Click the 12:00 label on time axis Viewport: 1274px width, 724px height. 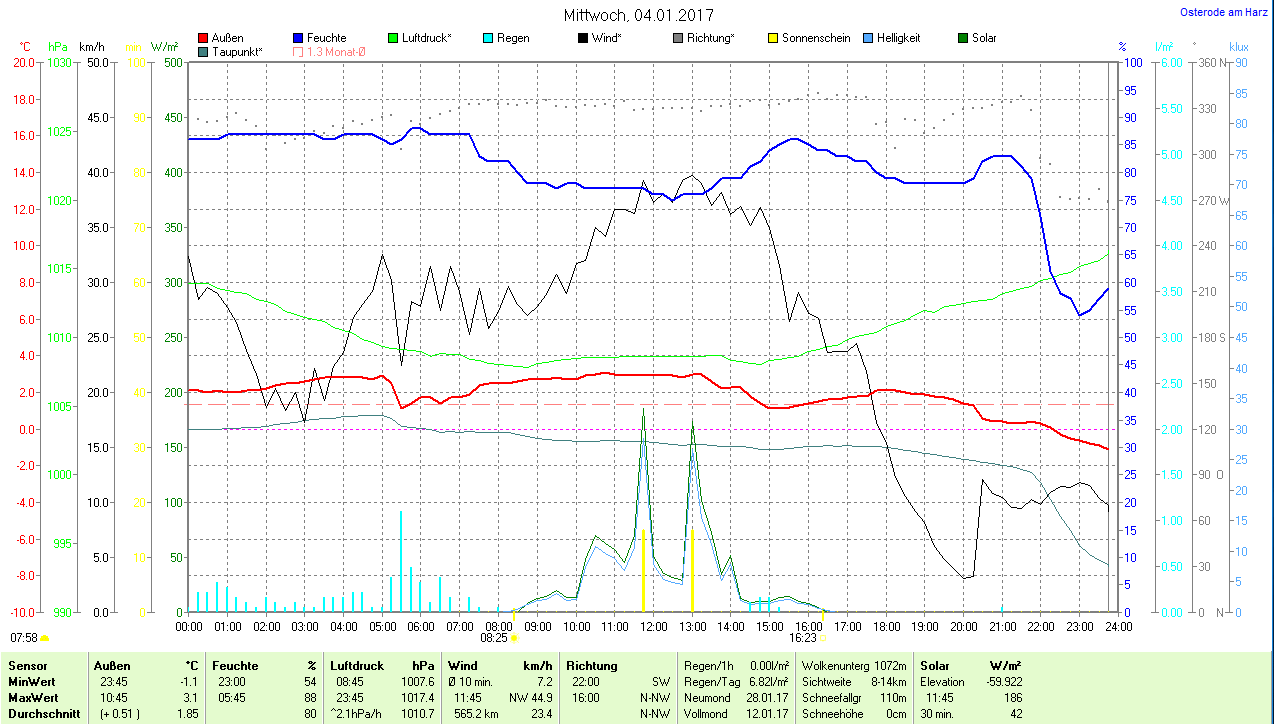click(653, 626)
